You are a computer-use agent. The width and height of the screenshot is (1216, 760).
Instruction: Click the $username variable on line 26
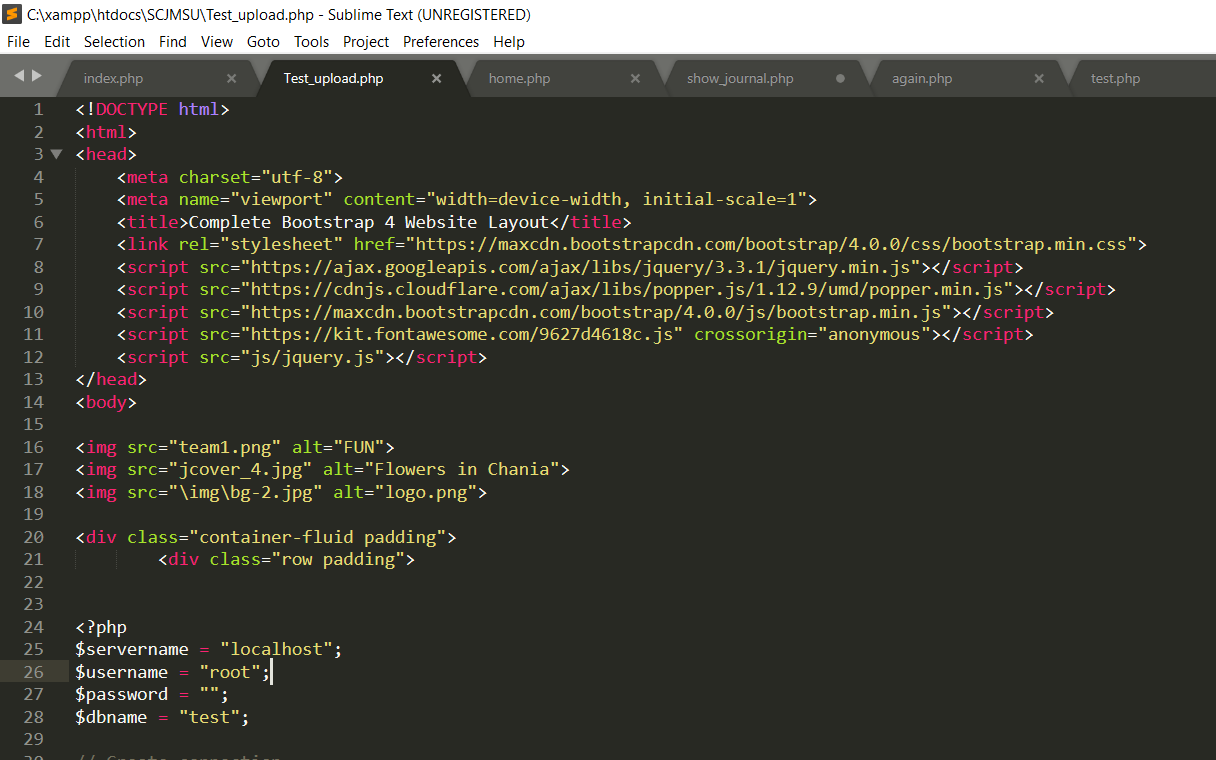click(x=122, y=672)
